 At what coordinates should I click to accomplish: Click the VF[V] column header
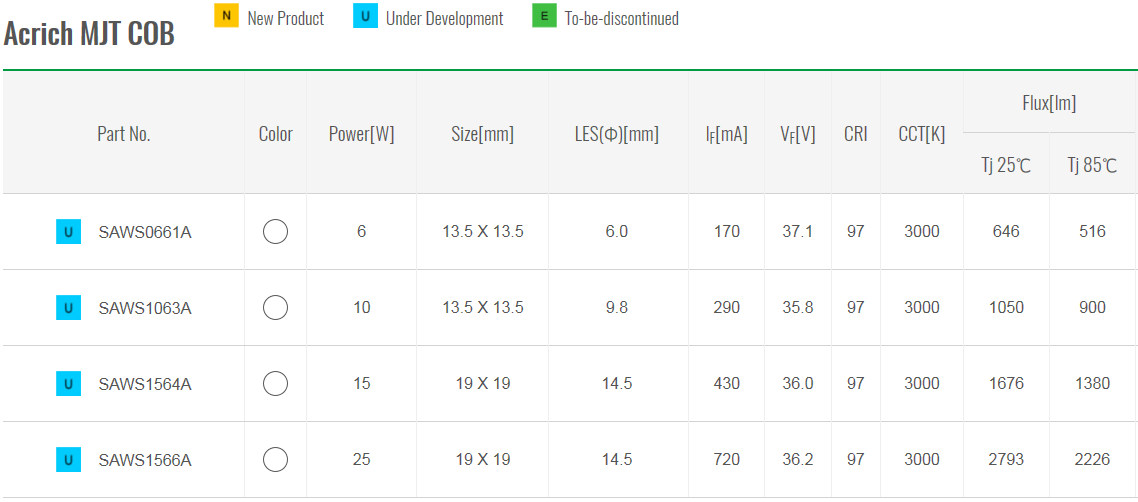[798, 134]
